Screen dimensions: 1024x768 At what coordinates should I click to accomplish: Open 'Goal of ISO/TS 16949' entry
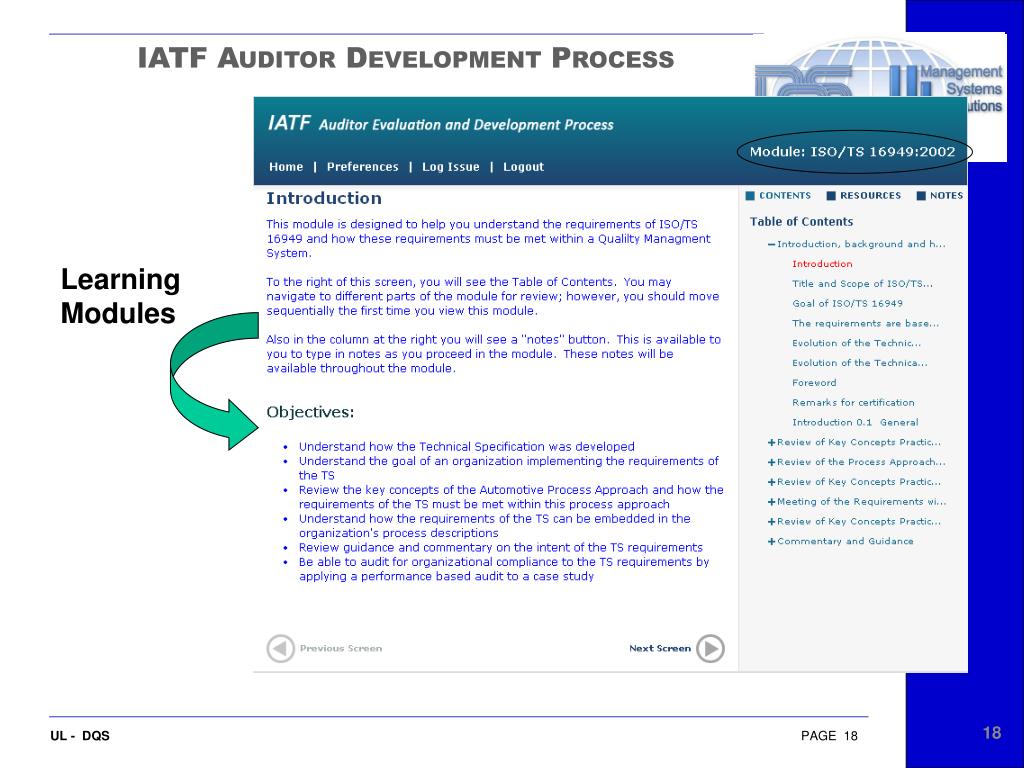[x=847, y=303]
